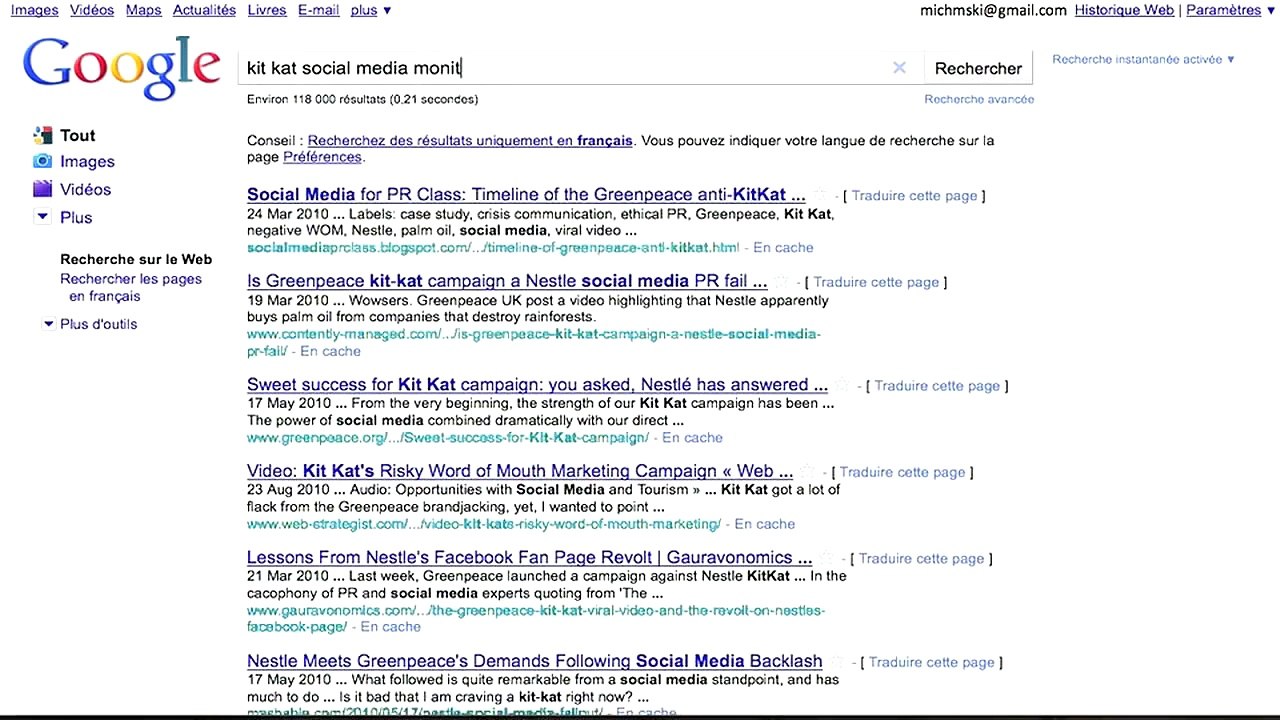The width and height of the screenshot is (1280, 720).
Task: Star the 'Is Greenpeace kit-kat campaign' result
Action: pos(783,282)
